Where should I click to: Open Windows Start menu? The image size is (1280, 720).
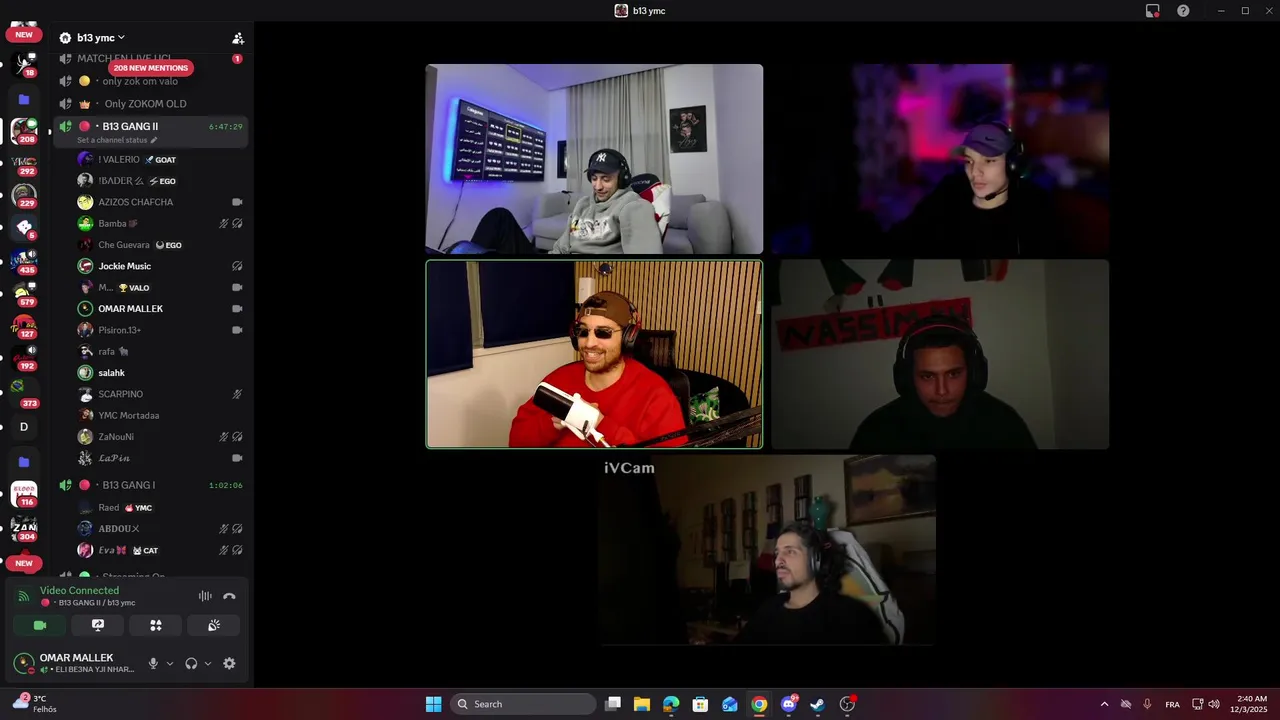pos(433,704)
